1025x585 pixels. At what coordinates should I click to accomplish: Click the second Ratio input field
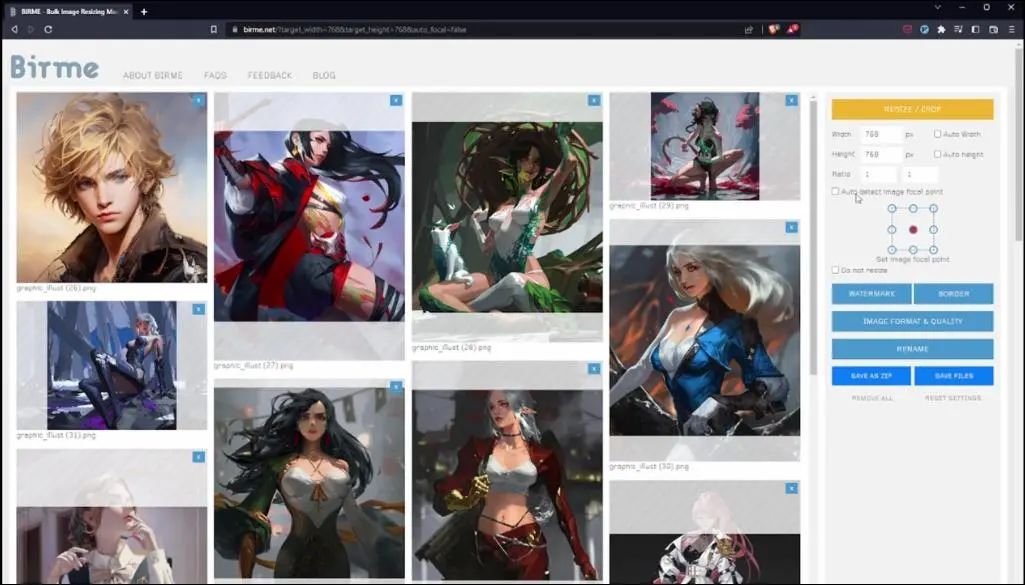(x=920, y=175)
